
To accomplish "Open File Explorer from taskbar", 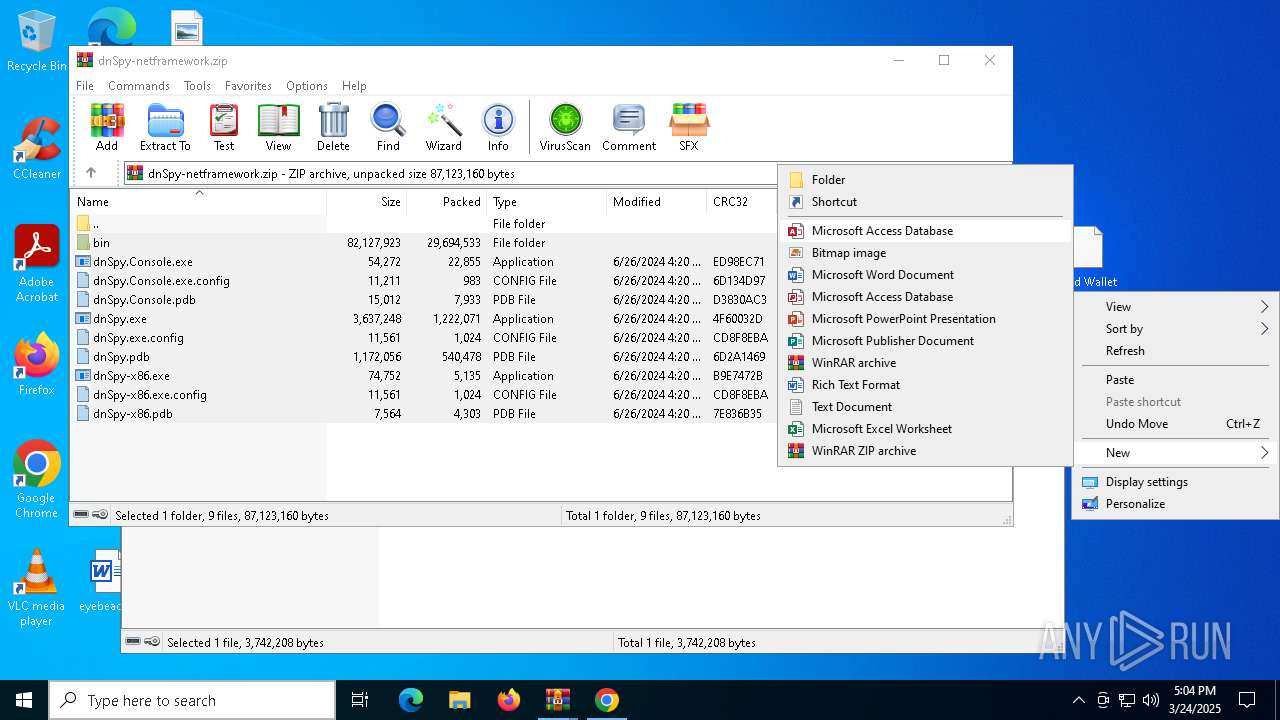I will (460, 700).
